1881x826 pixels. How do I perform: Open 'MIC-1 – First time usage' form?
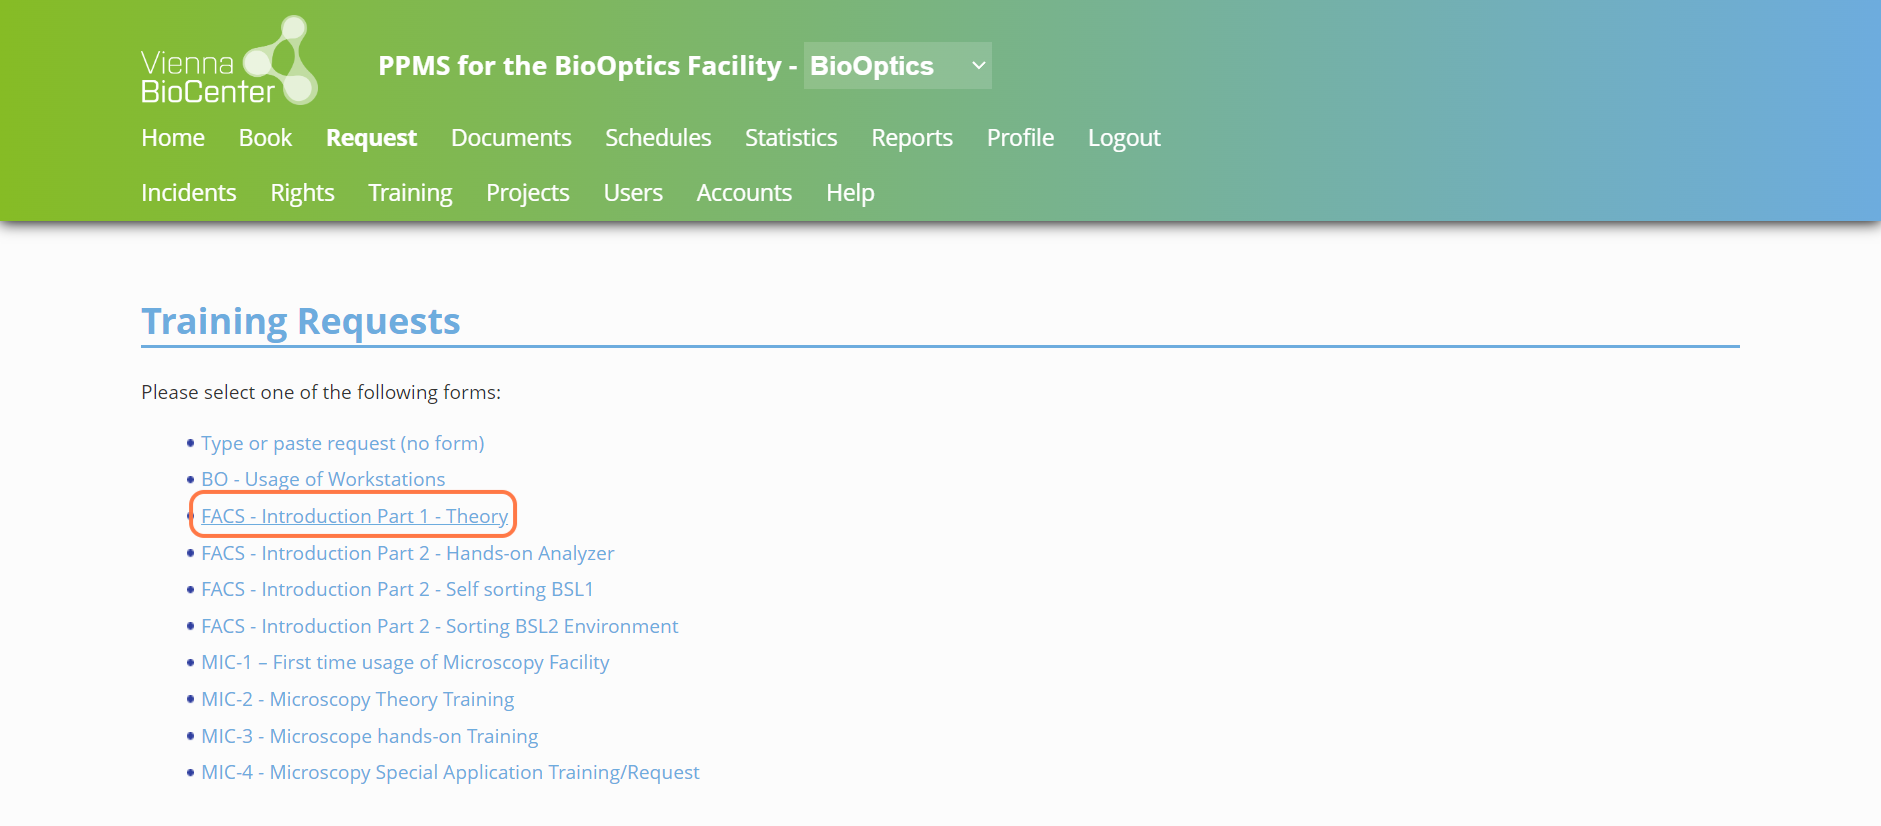pyautogui.click(x=405, y=662)
